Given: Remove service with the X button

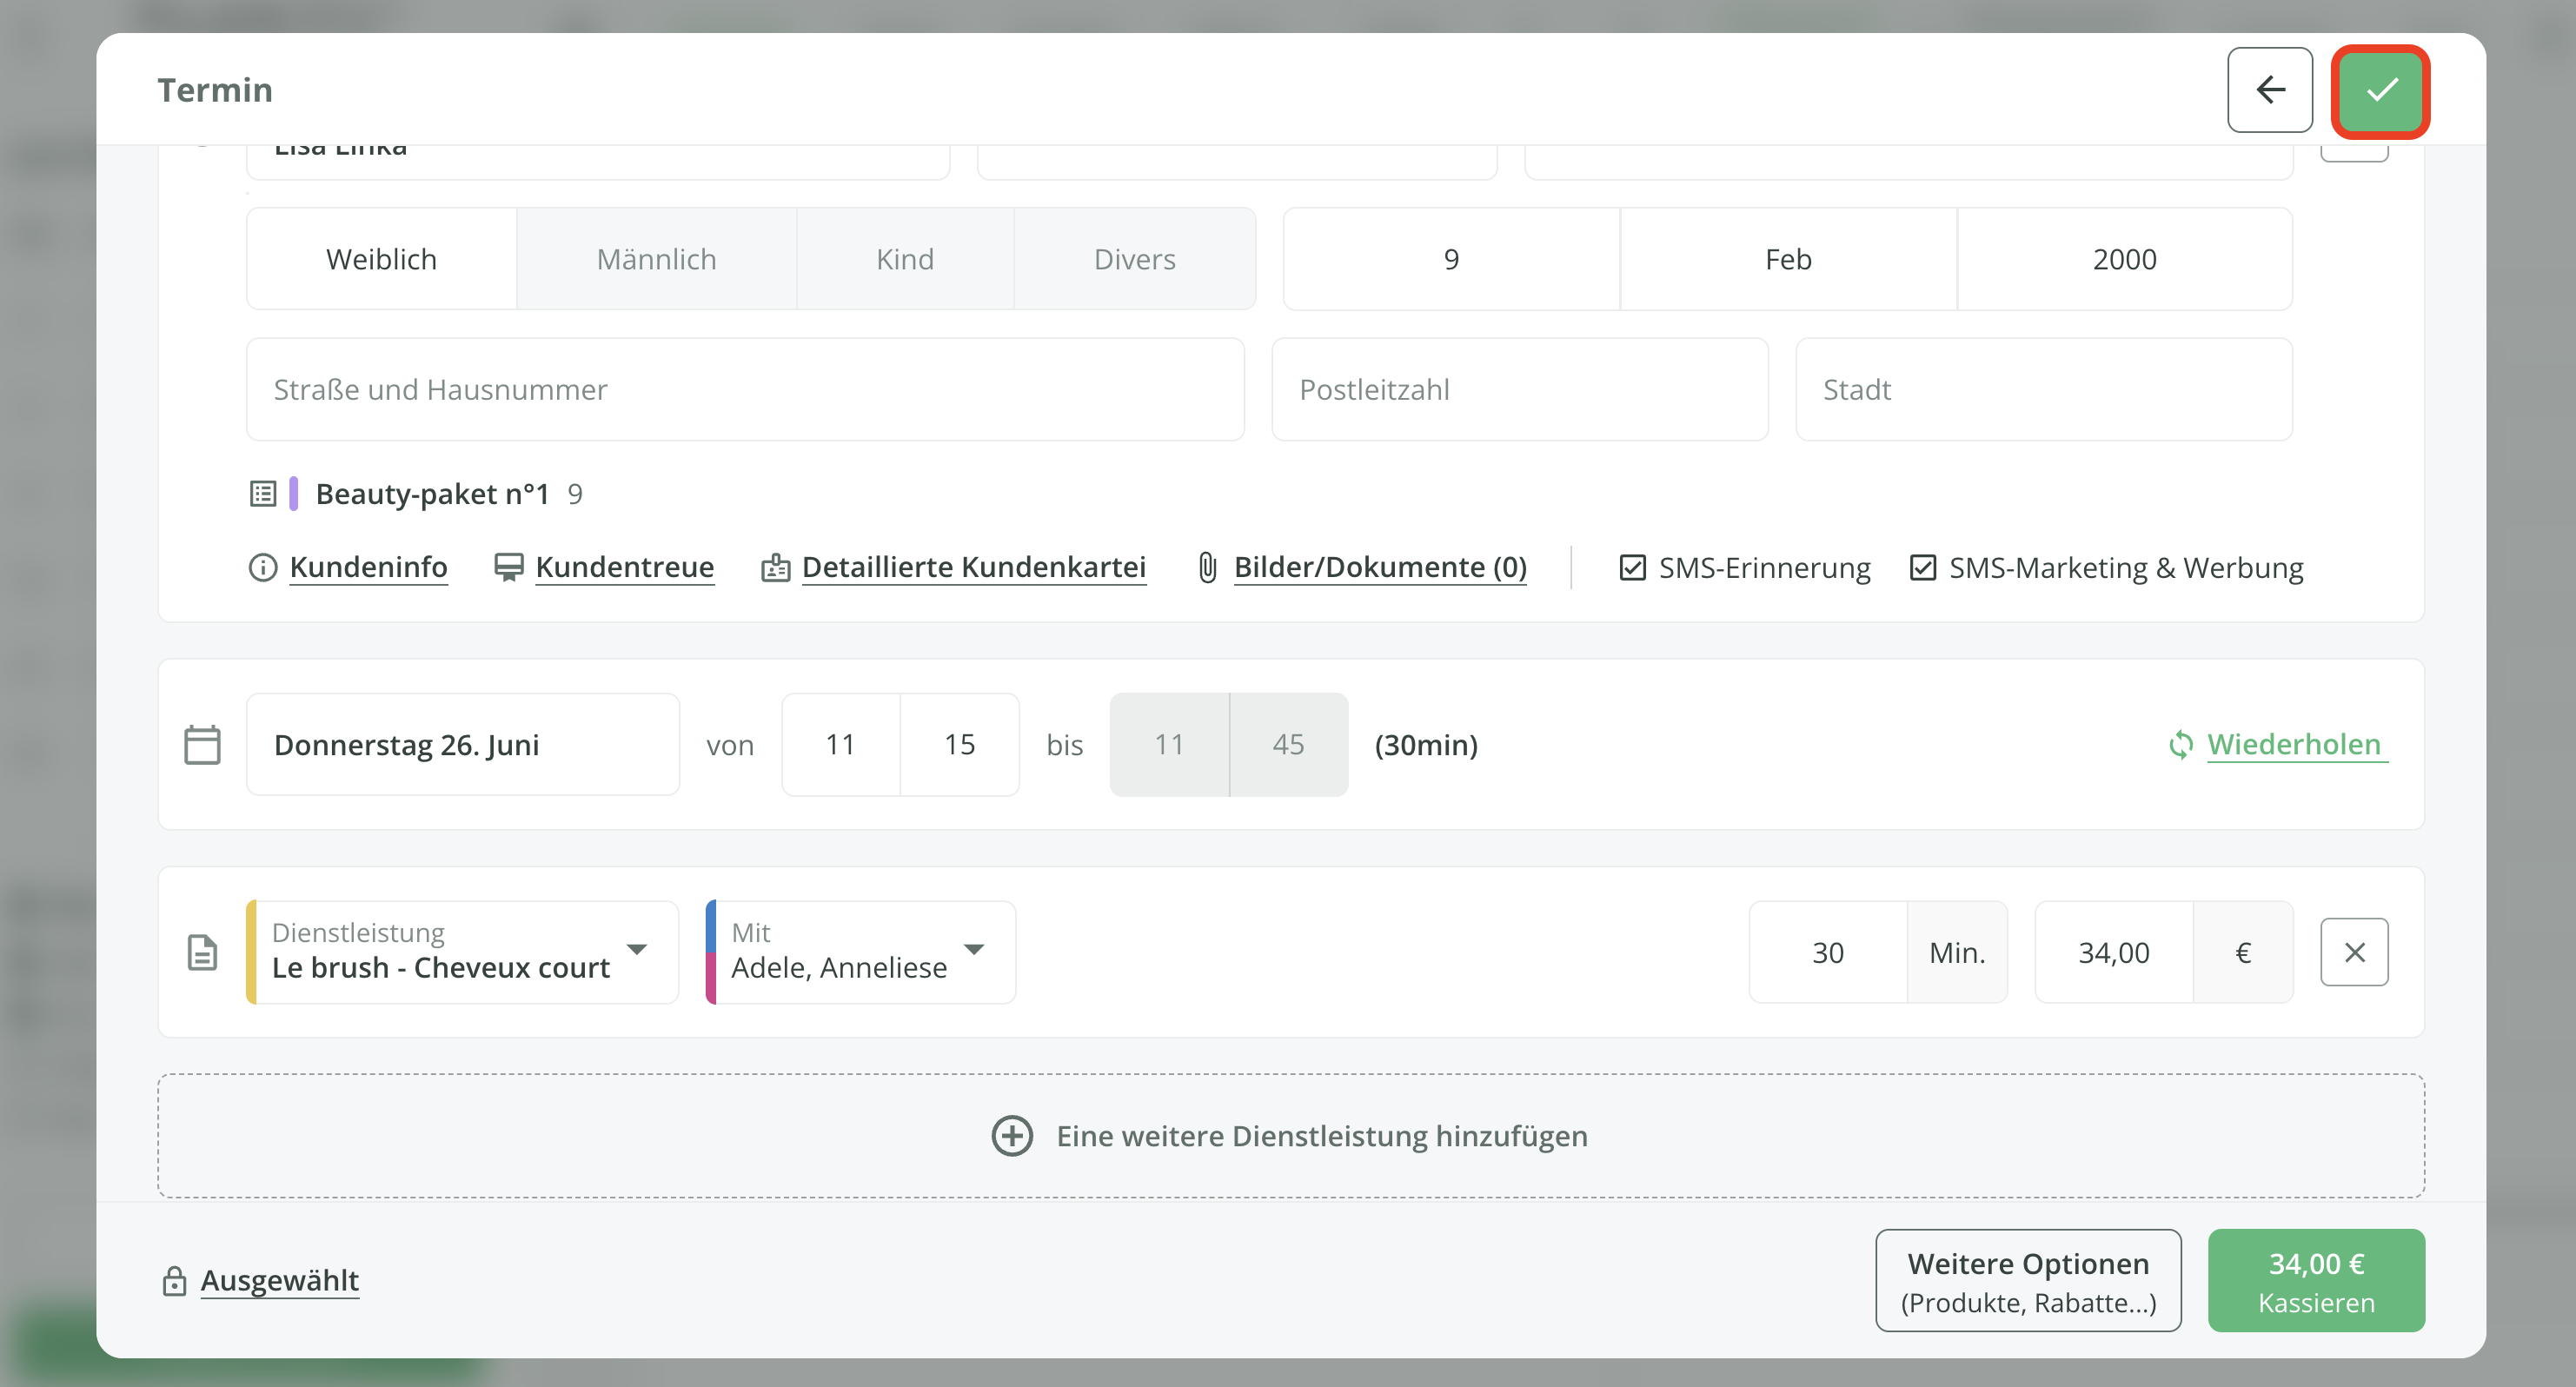Looking at the screenshot, I should 2353,952.
